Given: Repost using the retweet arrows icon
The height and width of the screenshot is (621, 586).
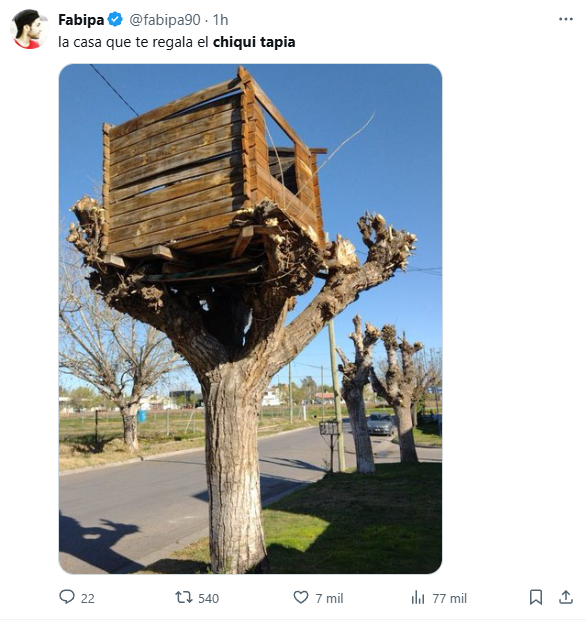Looking at the screenshot, I should coord(184,597).
